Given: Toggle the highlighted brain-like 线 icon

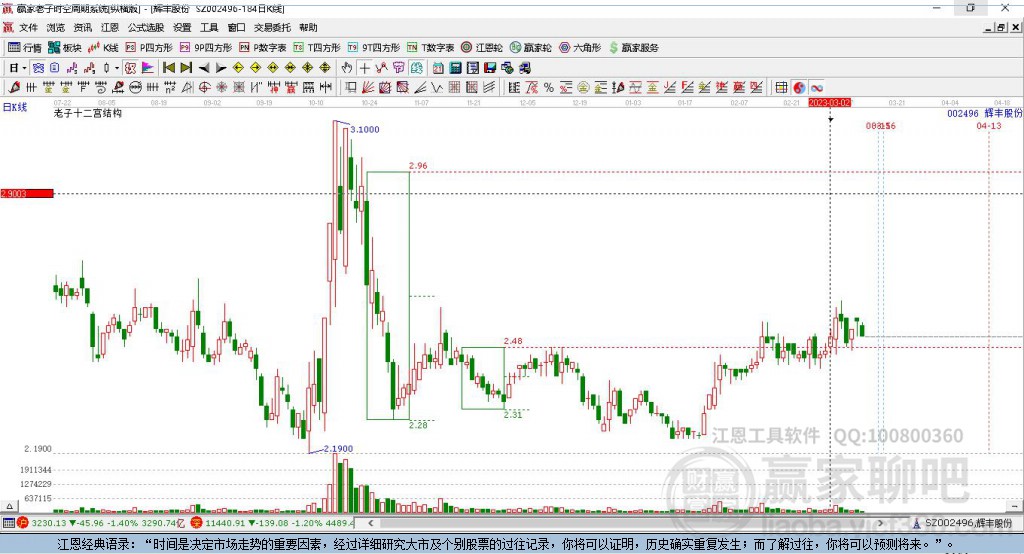Looking at the screenshot, I should 417,68.
